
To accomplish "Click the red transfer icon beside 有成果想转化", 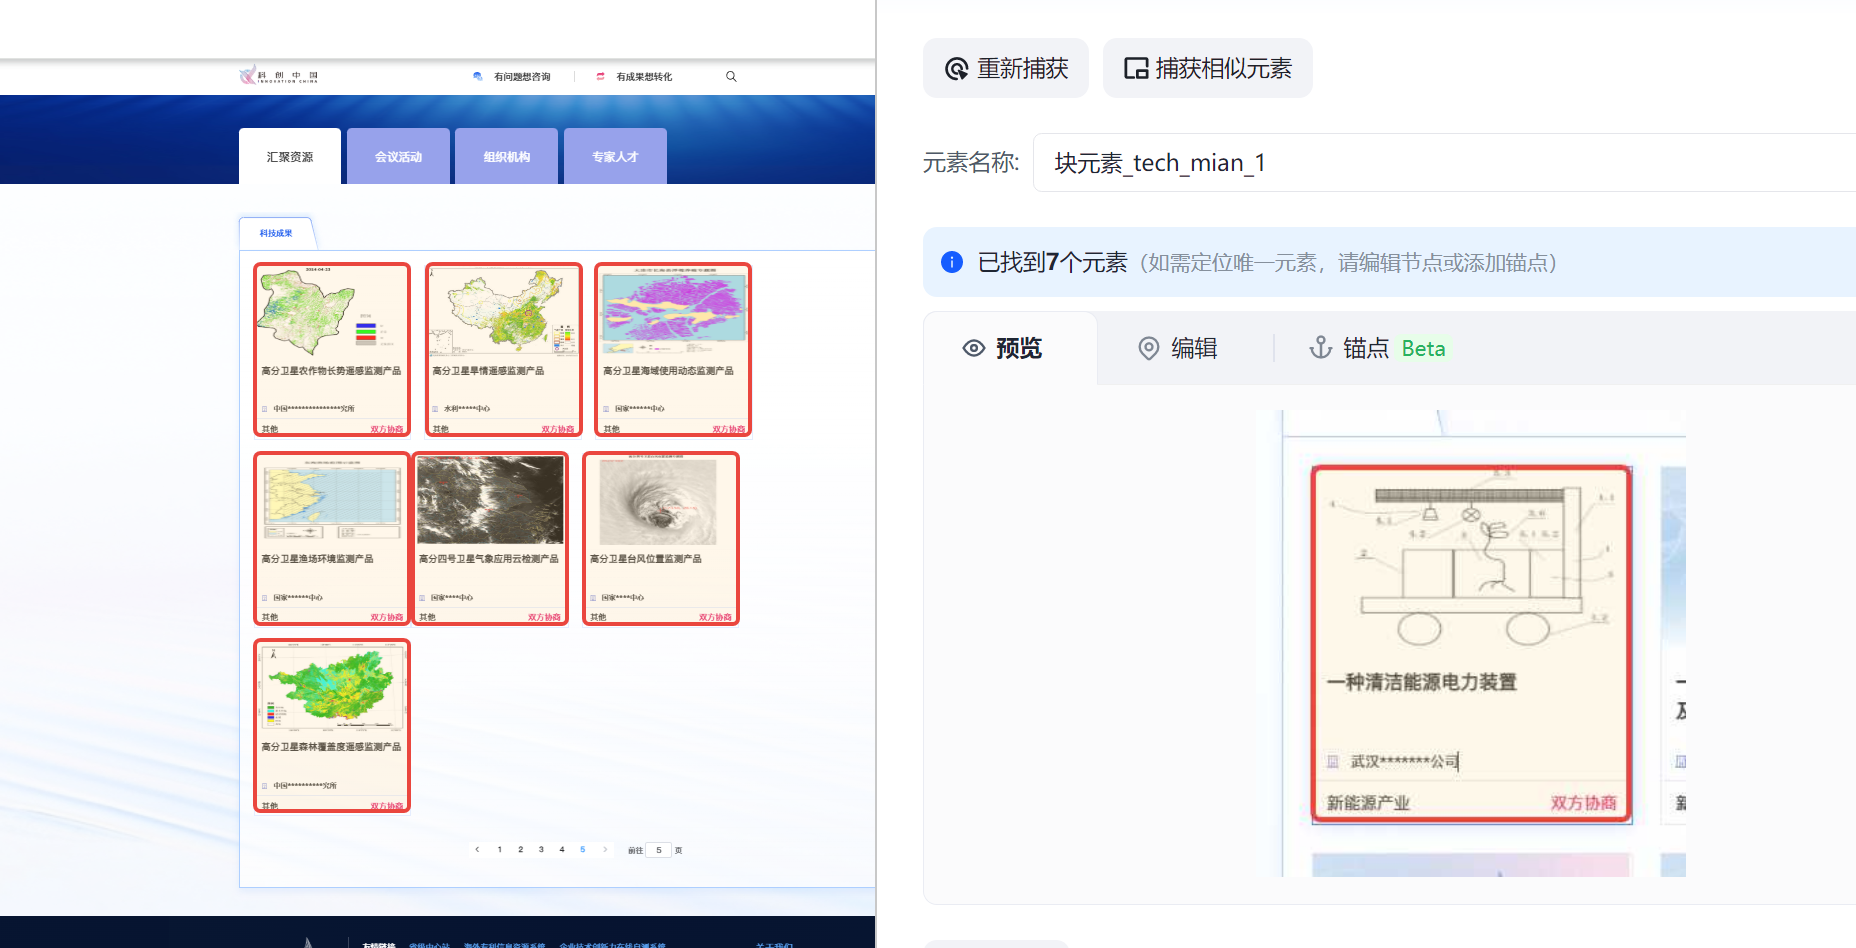I will point(600,76).
